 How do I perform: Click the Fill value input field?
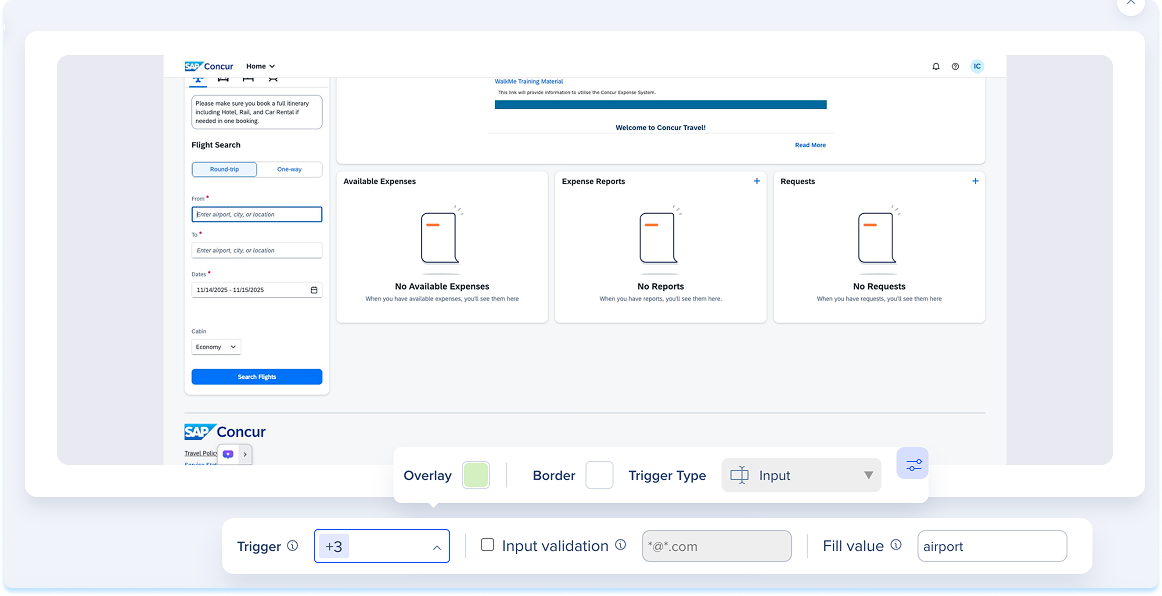click(x=991, y=546)
